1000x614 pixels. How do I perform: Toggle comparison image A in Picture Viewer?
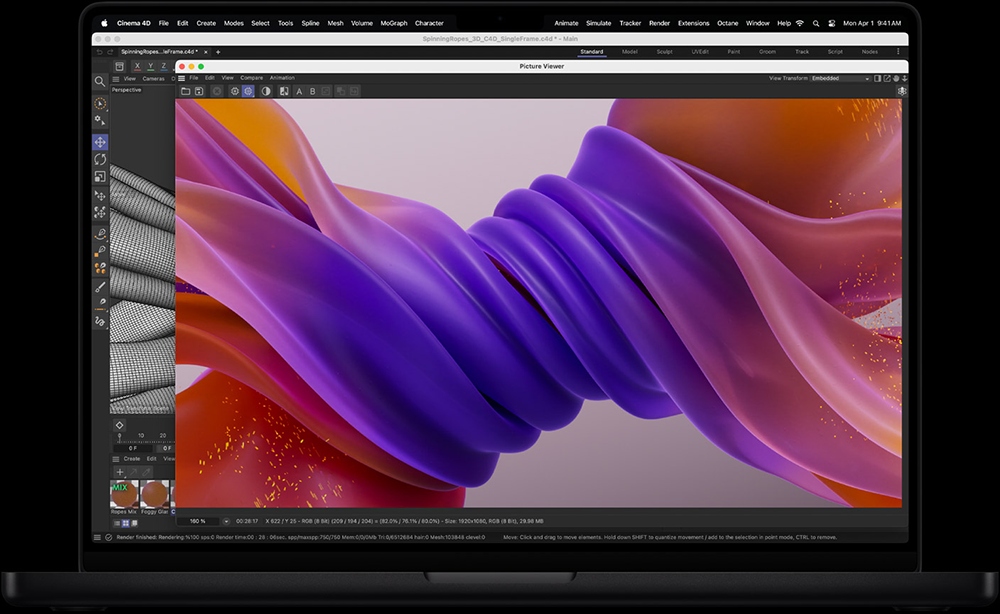click(x=298, y=90)
